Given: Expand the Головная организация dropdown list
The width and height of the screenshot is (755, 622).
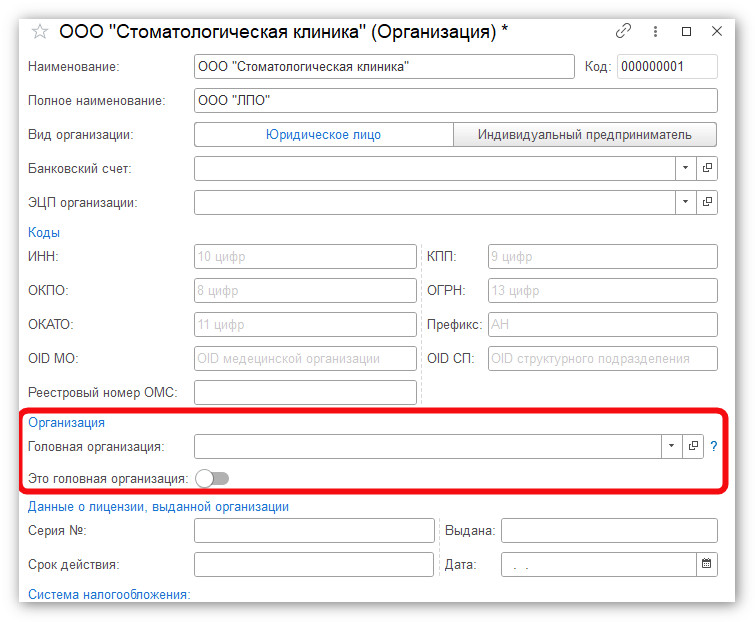Looking at the screenshot, I should [671, 446].
